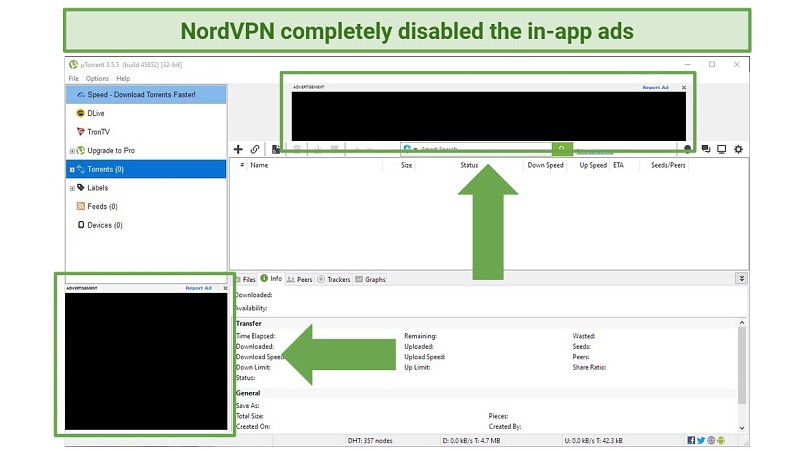Image resolution: width=806 pixels, height=453 pixels.
Task: Click the Facebook icon in status bar
Action: [x=691, y=440]
